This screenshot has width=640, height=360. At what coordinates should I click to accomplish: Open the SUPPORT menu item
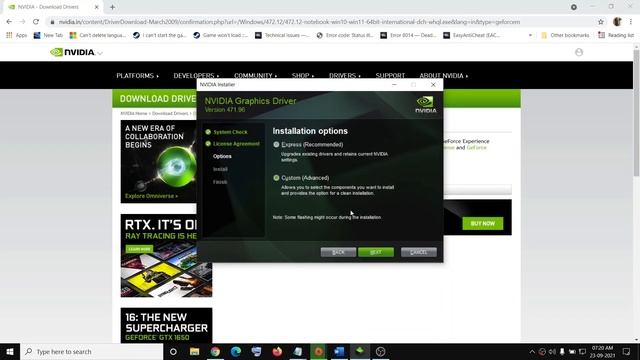pyautogui.click(x=390, y=76)
